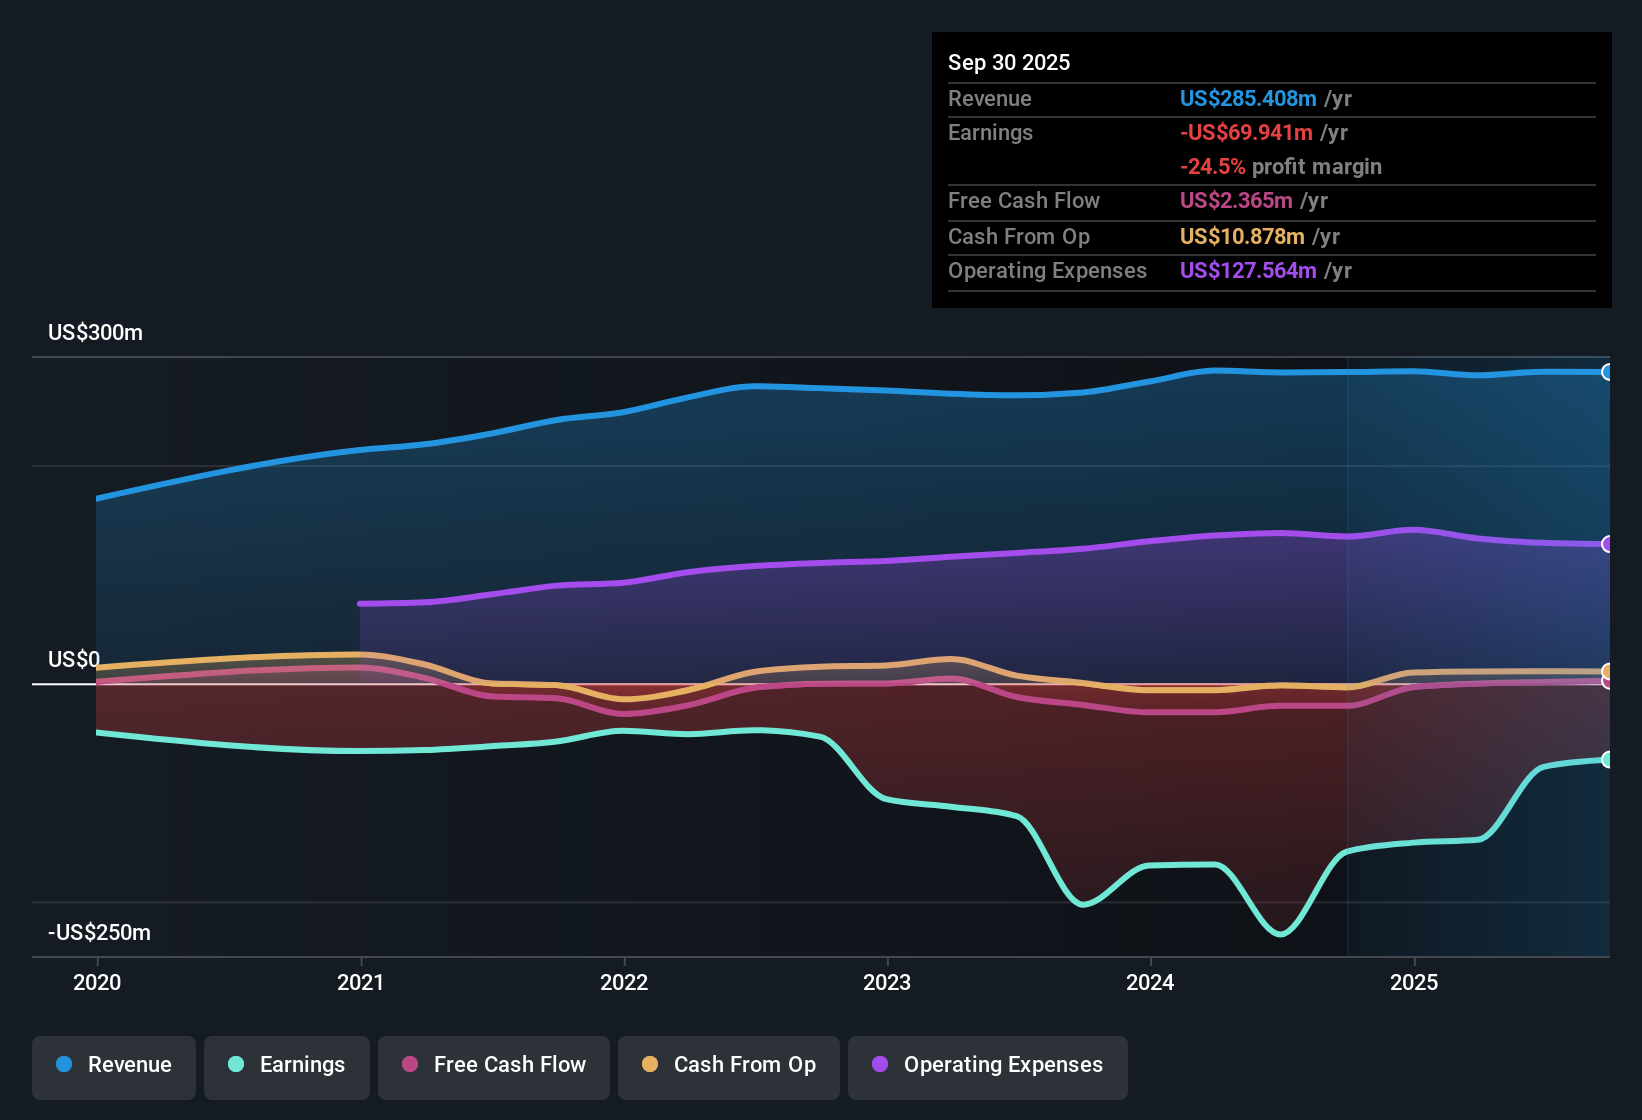Click the US$285.408m revenue value
1642x1120 pixels.
(x=1247, y=98)
